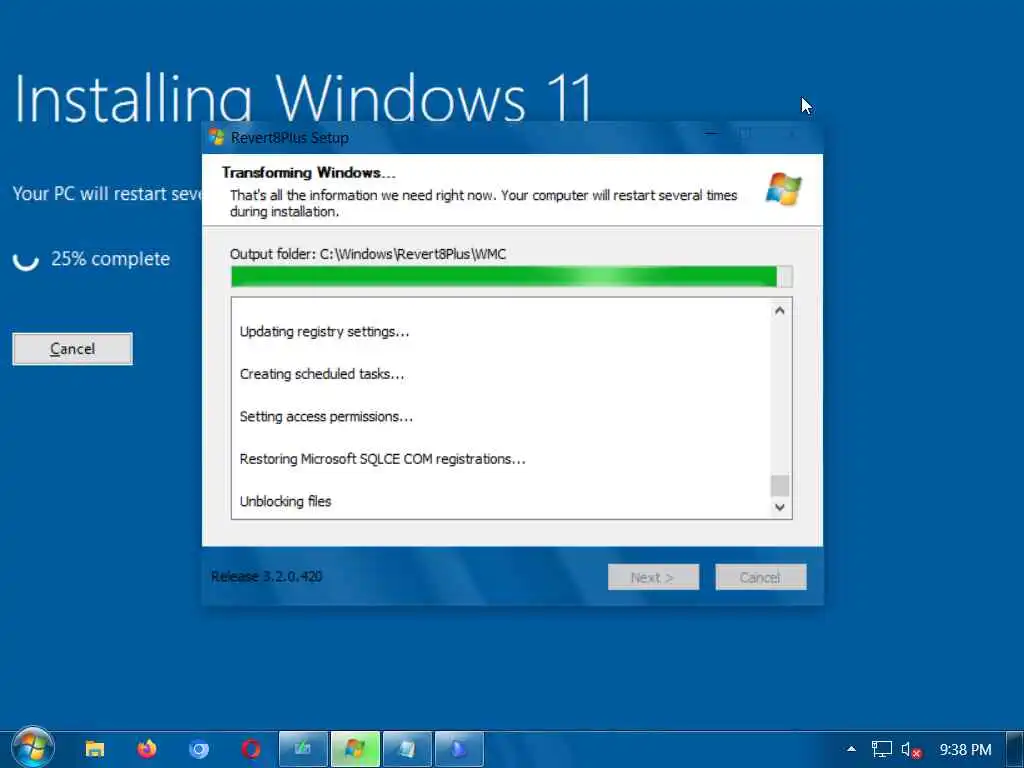Select the 'Unblocking files' log line
Image resolution: width=1024 pixels, height=768 pixels.
pyautogui.click(x=285, y=502)
